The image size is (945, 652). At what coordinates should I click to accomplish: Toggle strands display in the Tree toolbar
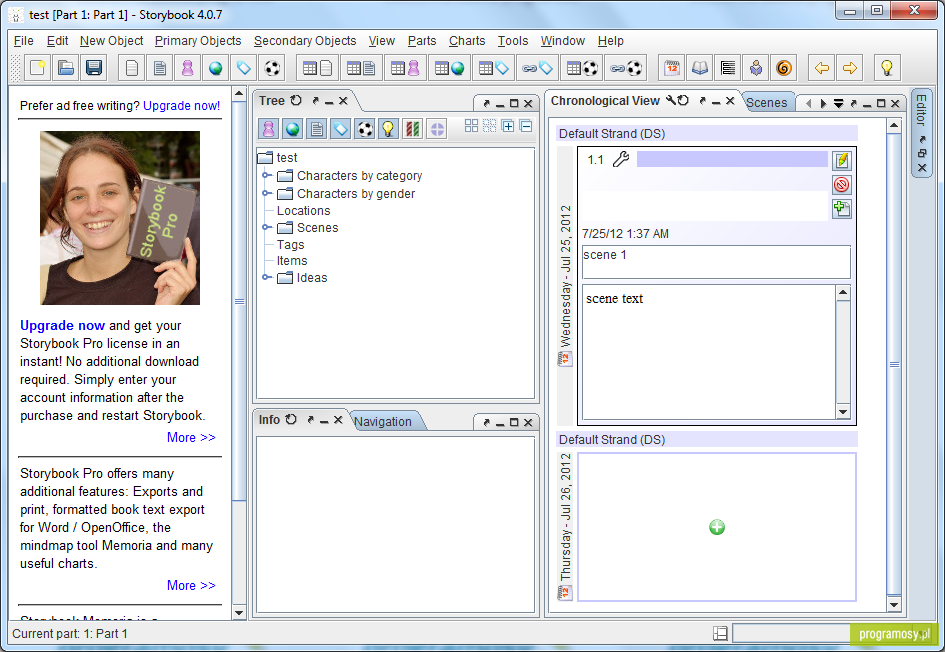tap(412, 128)
